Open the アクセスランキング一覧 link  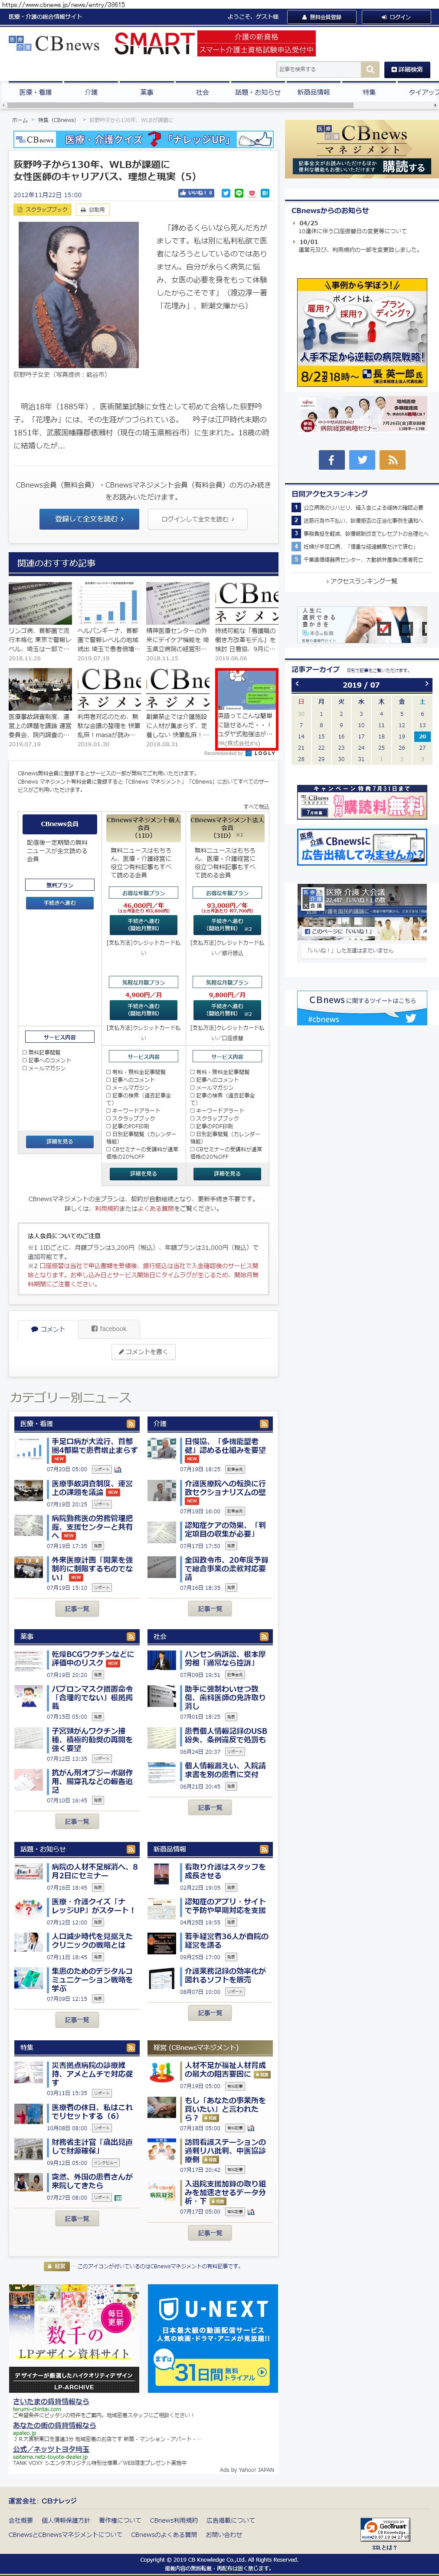tap(361, 581)
